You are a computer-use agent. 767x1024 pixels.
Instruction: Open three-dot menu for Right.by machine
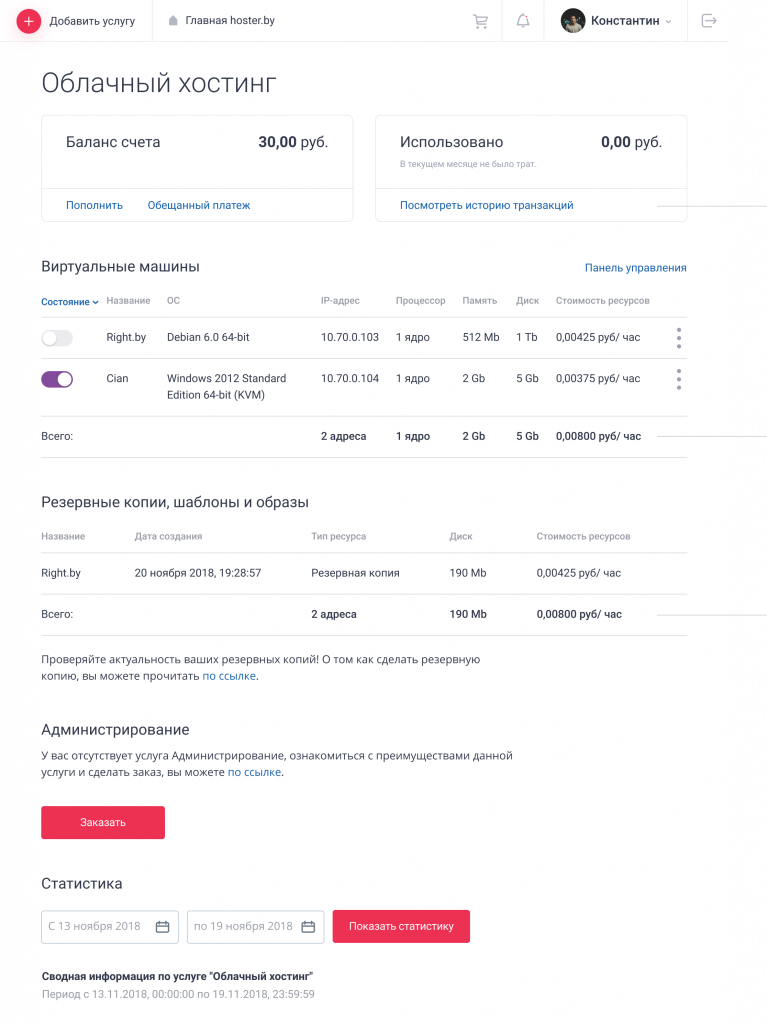(679, 338)
